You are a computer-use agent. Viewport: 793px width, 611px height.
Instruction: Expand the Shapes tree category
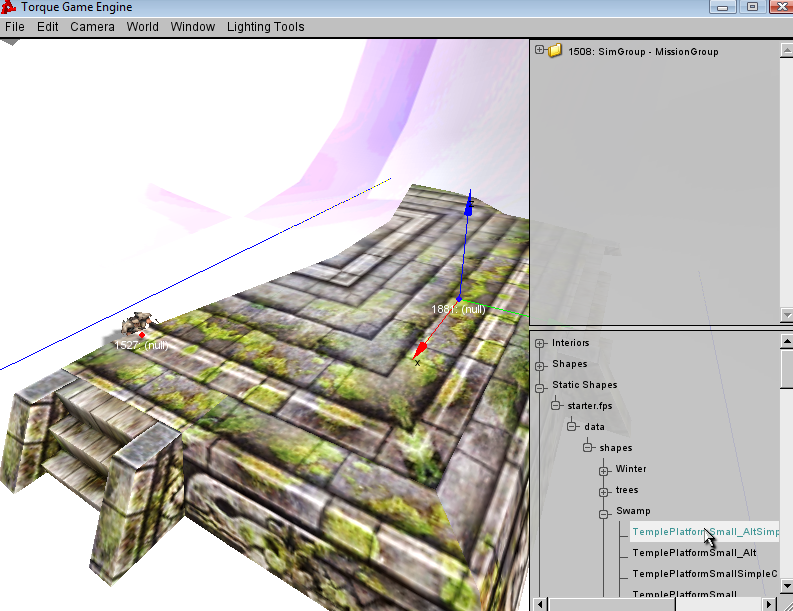click(540, 364)
